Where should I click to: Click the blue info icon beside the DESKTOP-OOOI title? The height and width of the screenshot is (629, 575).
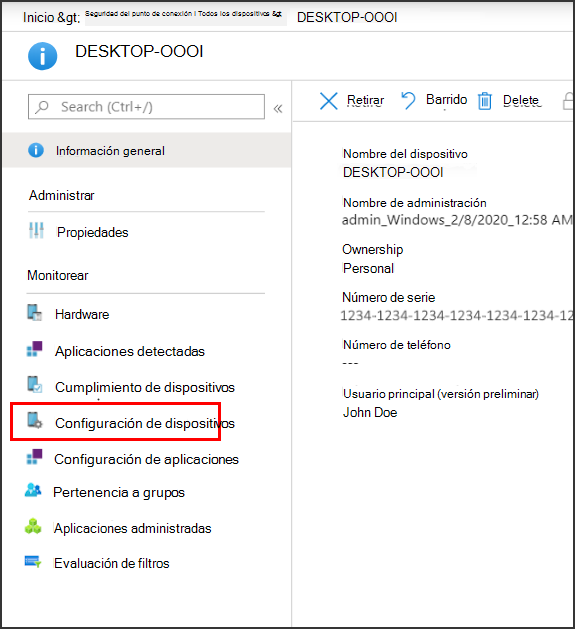43,56
